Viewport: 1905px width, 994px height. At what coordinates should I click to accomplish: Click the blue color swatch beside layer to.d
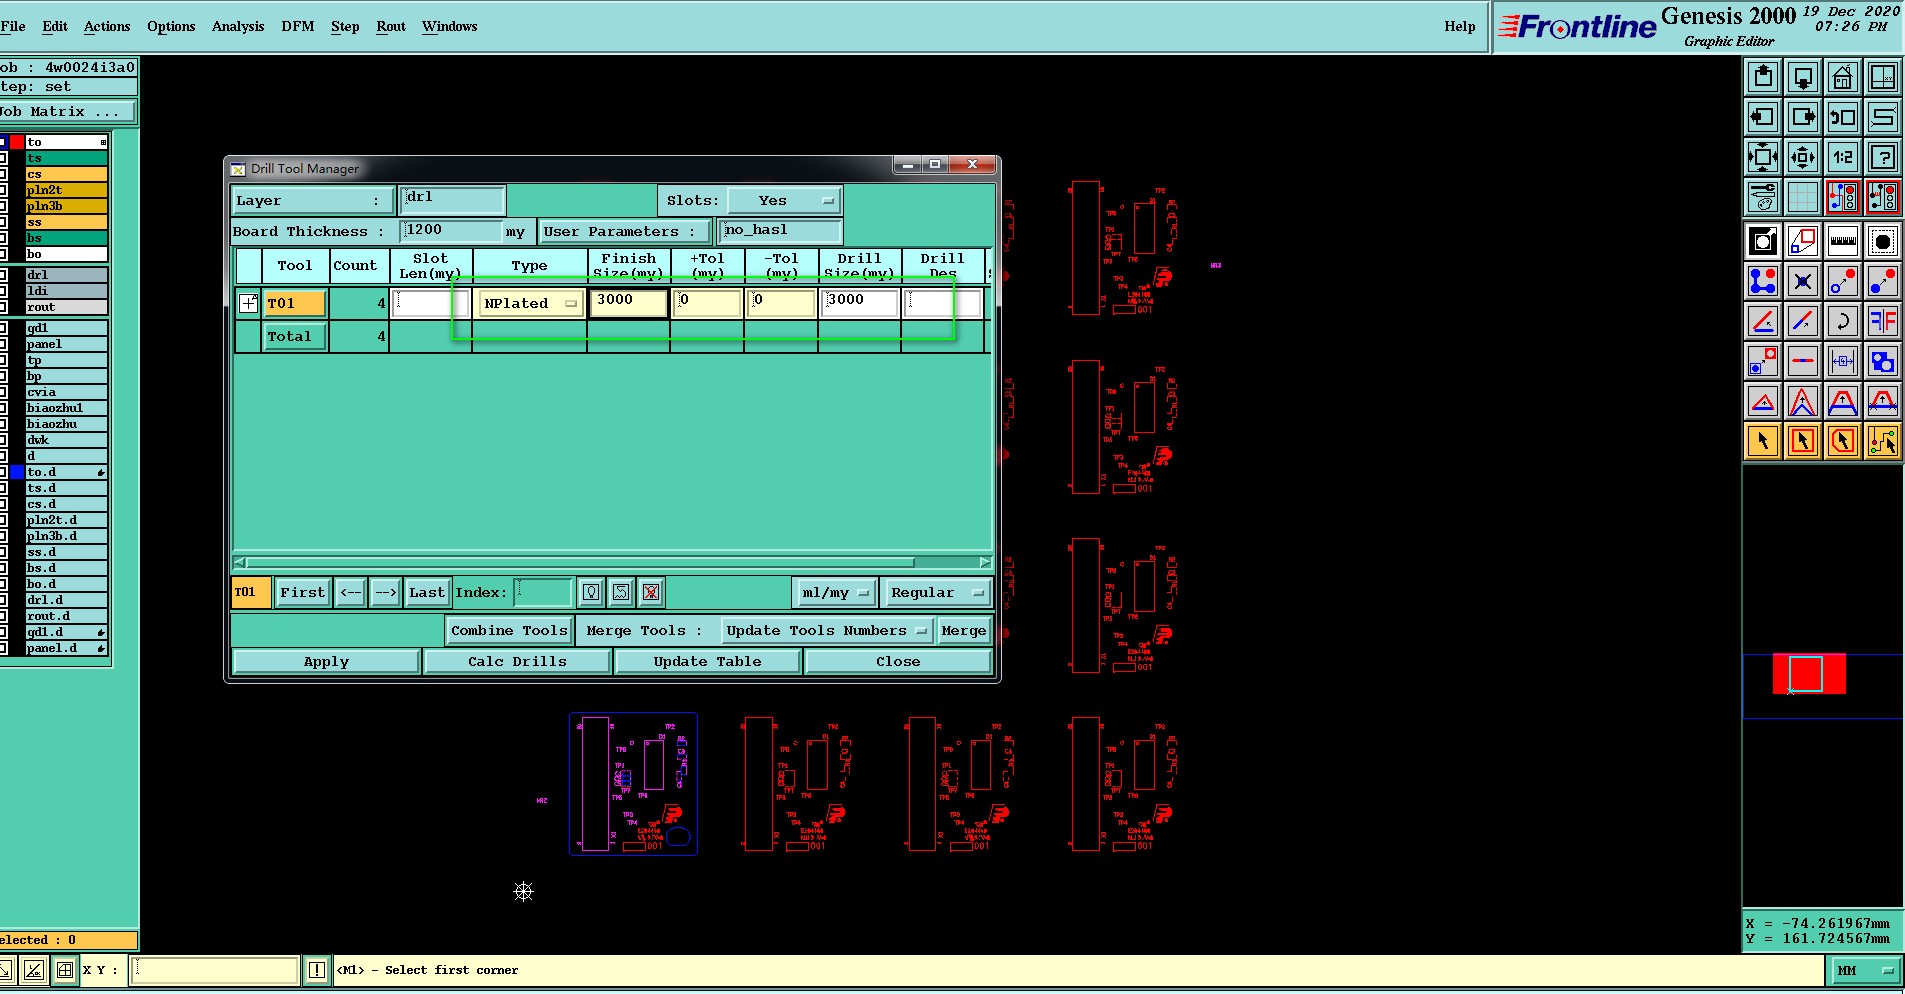coord(17,472)
